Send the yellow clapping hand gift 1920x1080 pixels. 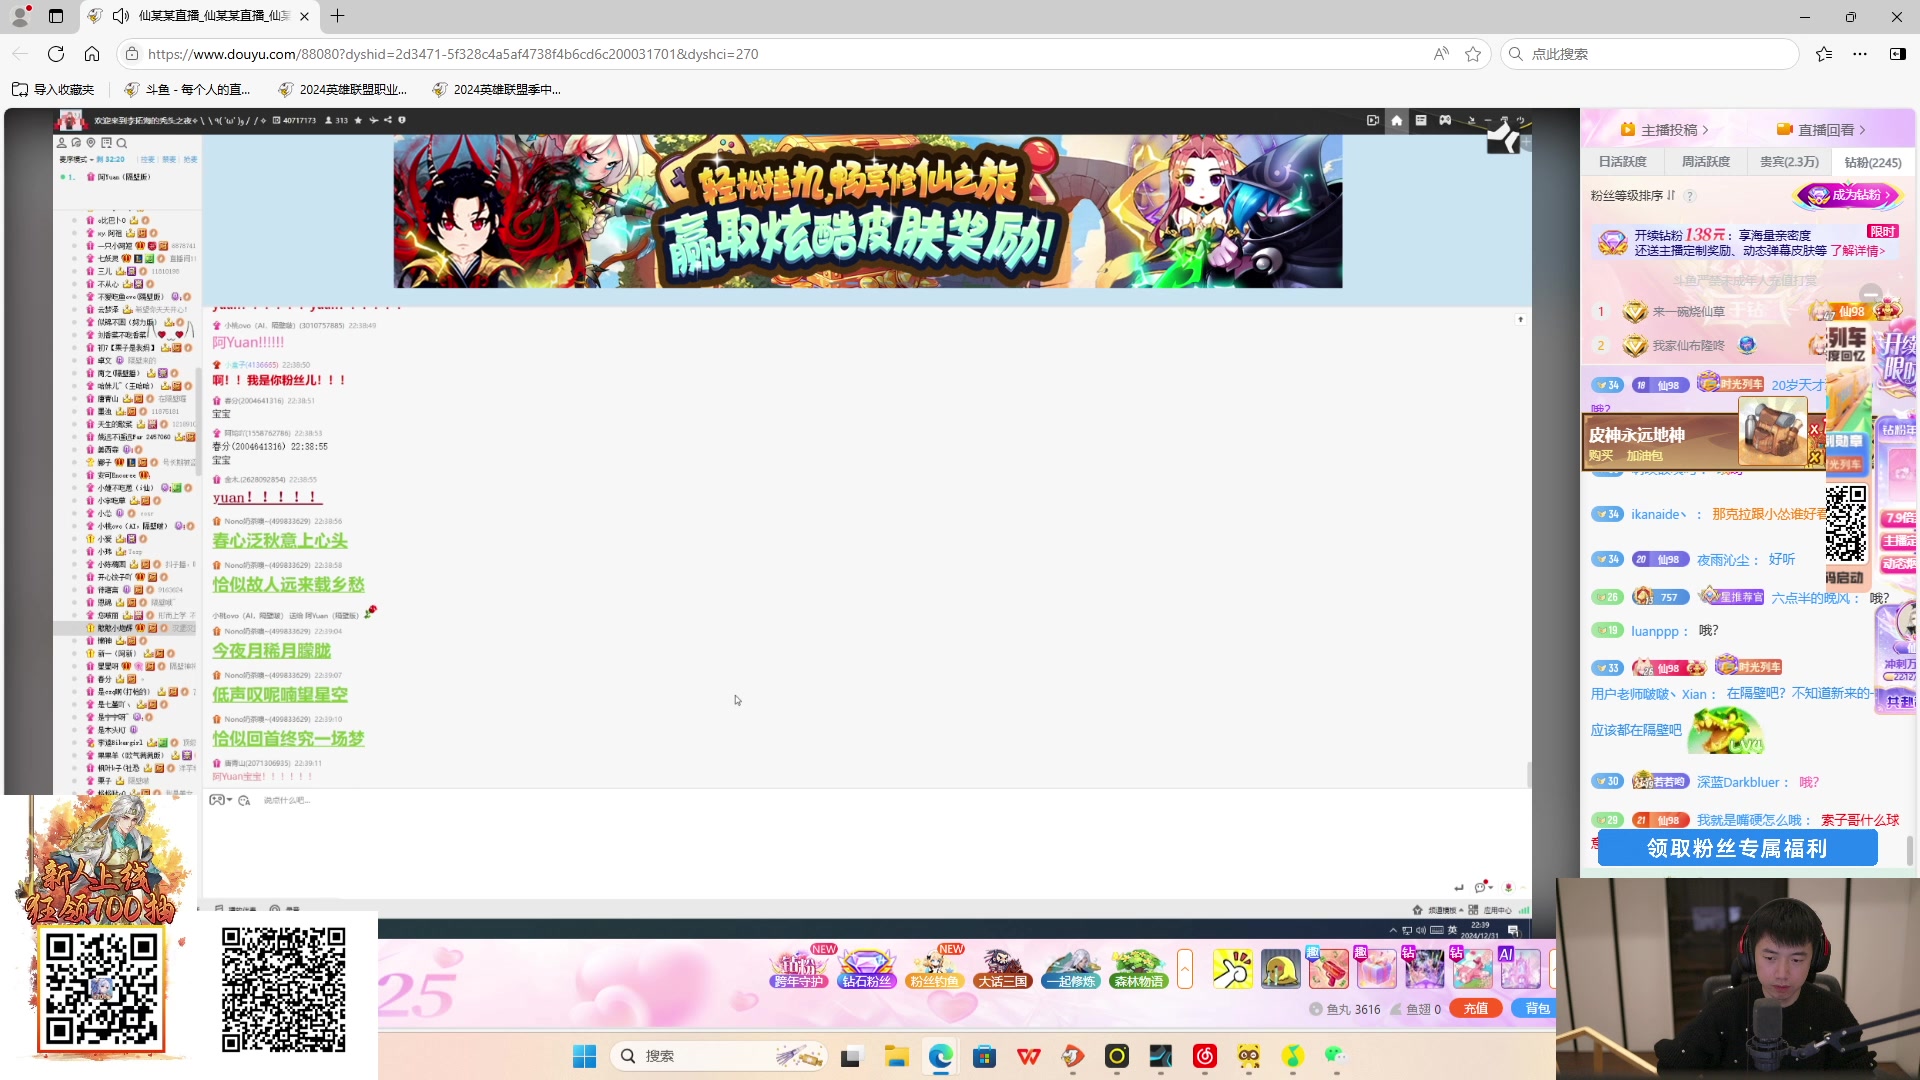coord(1233,968)
